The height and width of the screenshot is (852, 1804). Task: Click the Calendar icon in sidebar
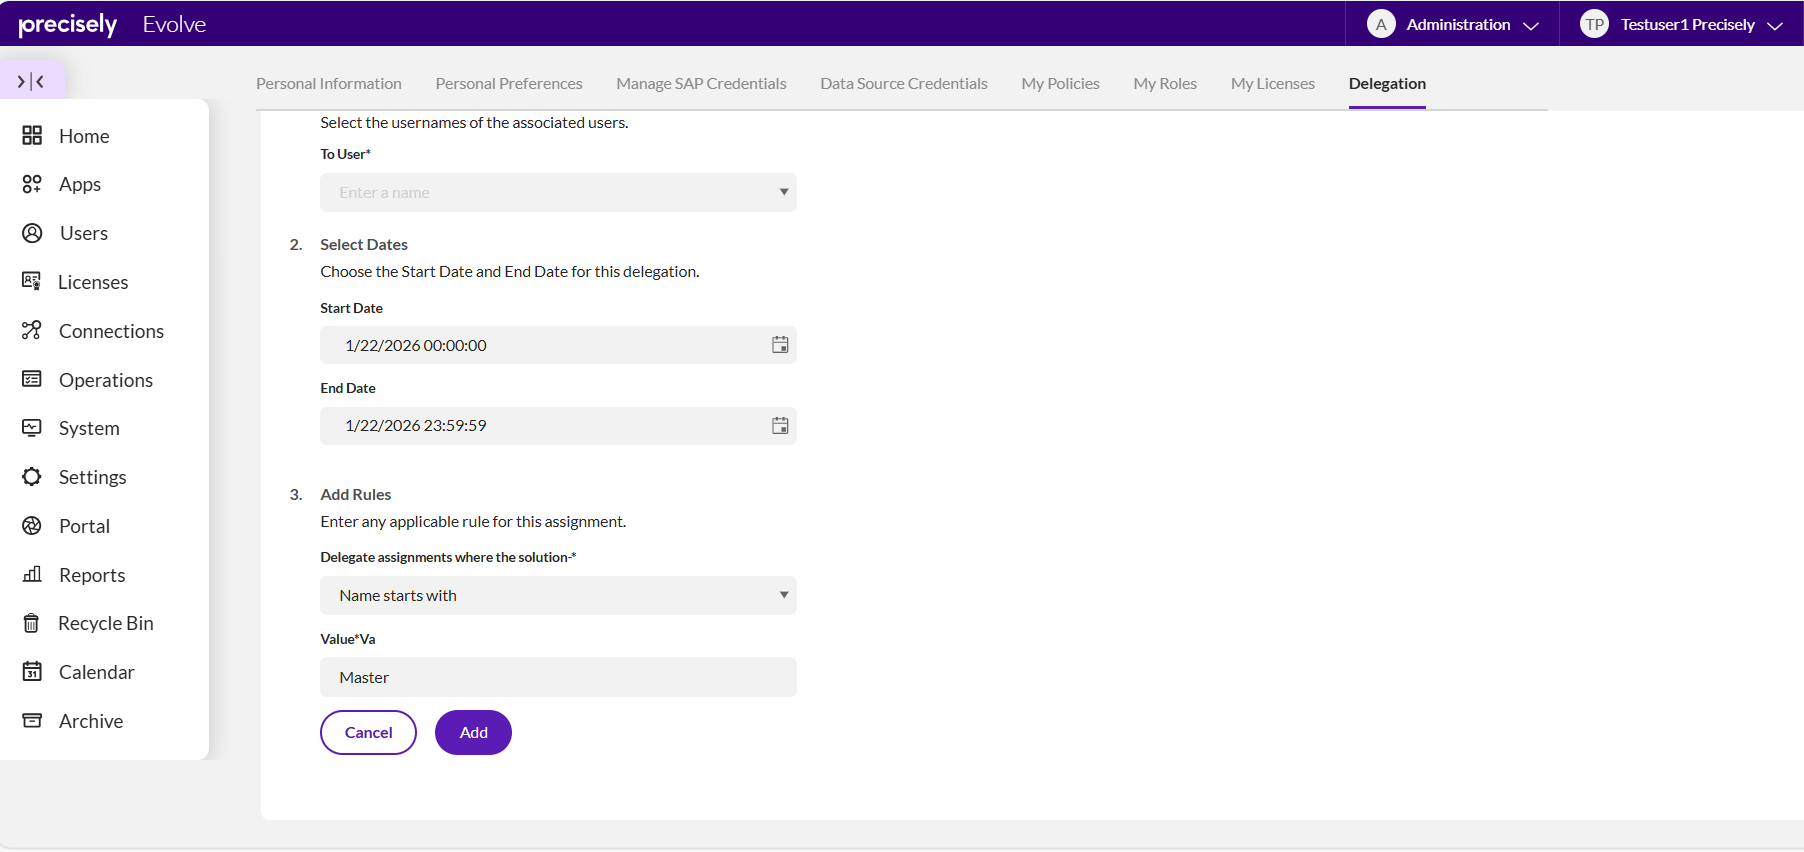pyautogui.click(x=32, y=672)
